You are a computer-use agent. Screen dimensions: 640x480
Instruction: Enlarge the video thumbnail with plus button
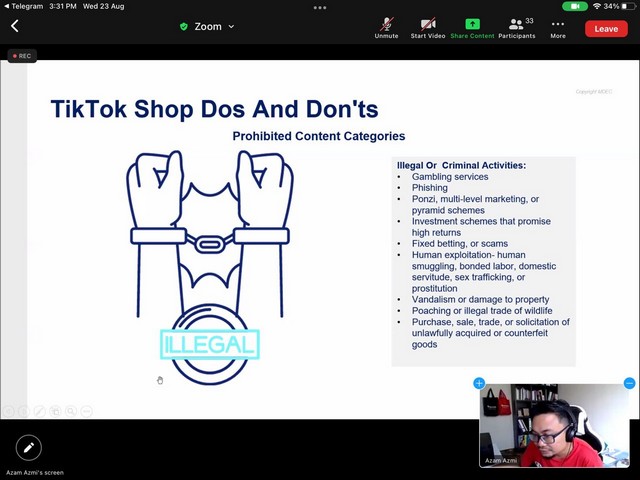pos(479,383)
